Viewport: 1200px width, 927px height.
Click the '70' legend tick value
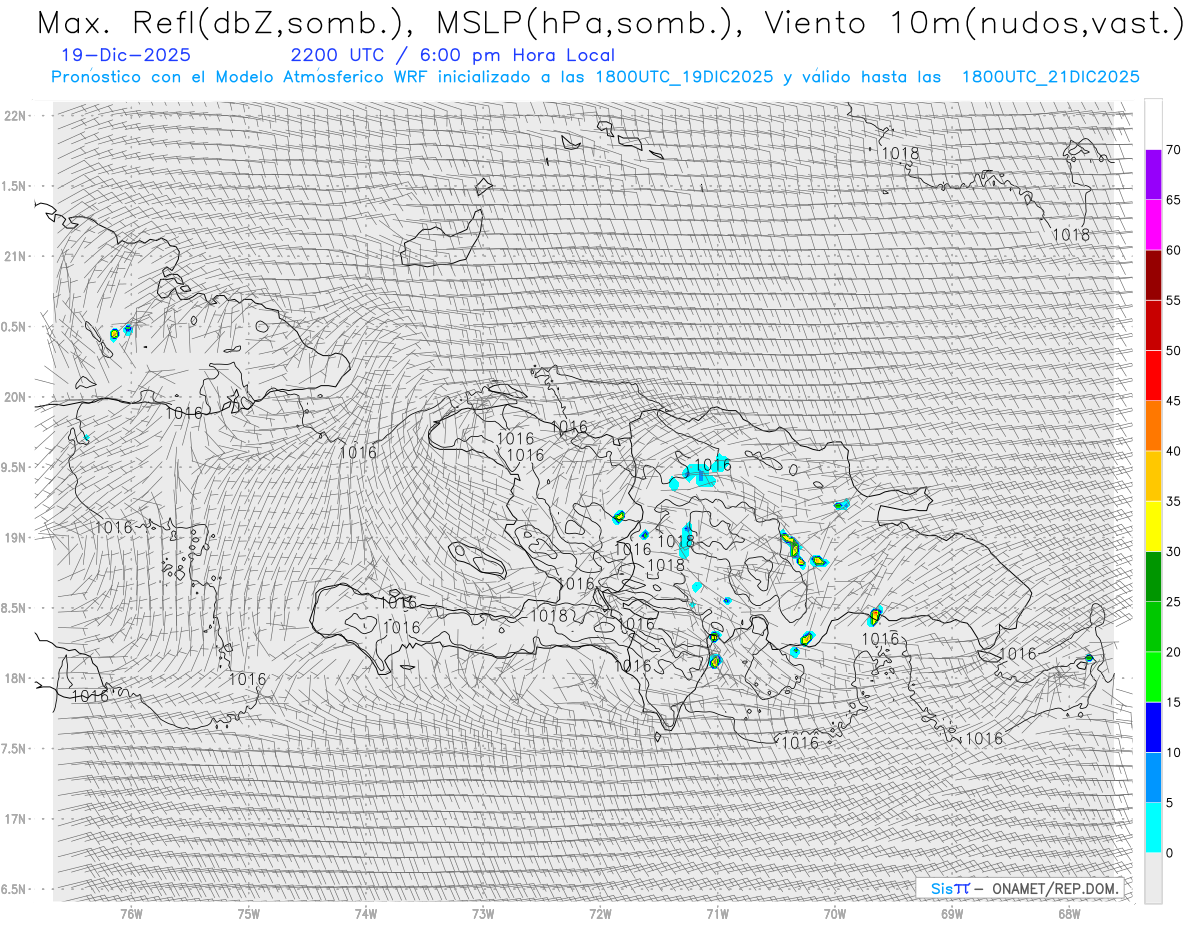1174,150
